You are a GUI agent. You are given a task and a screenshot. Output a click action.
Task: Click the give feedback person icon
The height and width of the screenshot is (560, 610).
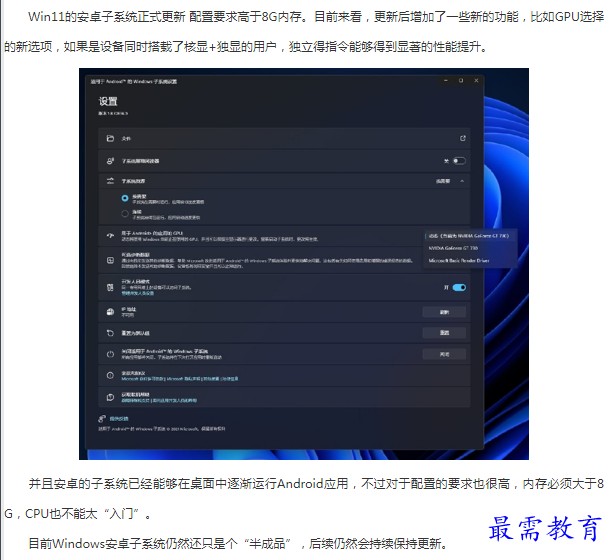102,418
